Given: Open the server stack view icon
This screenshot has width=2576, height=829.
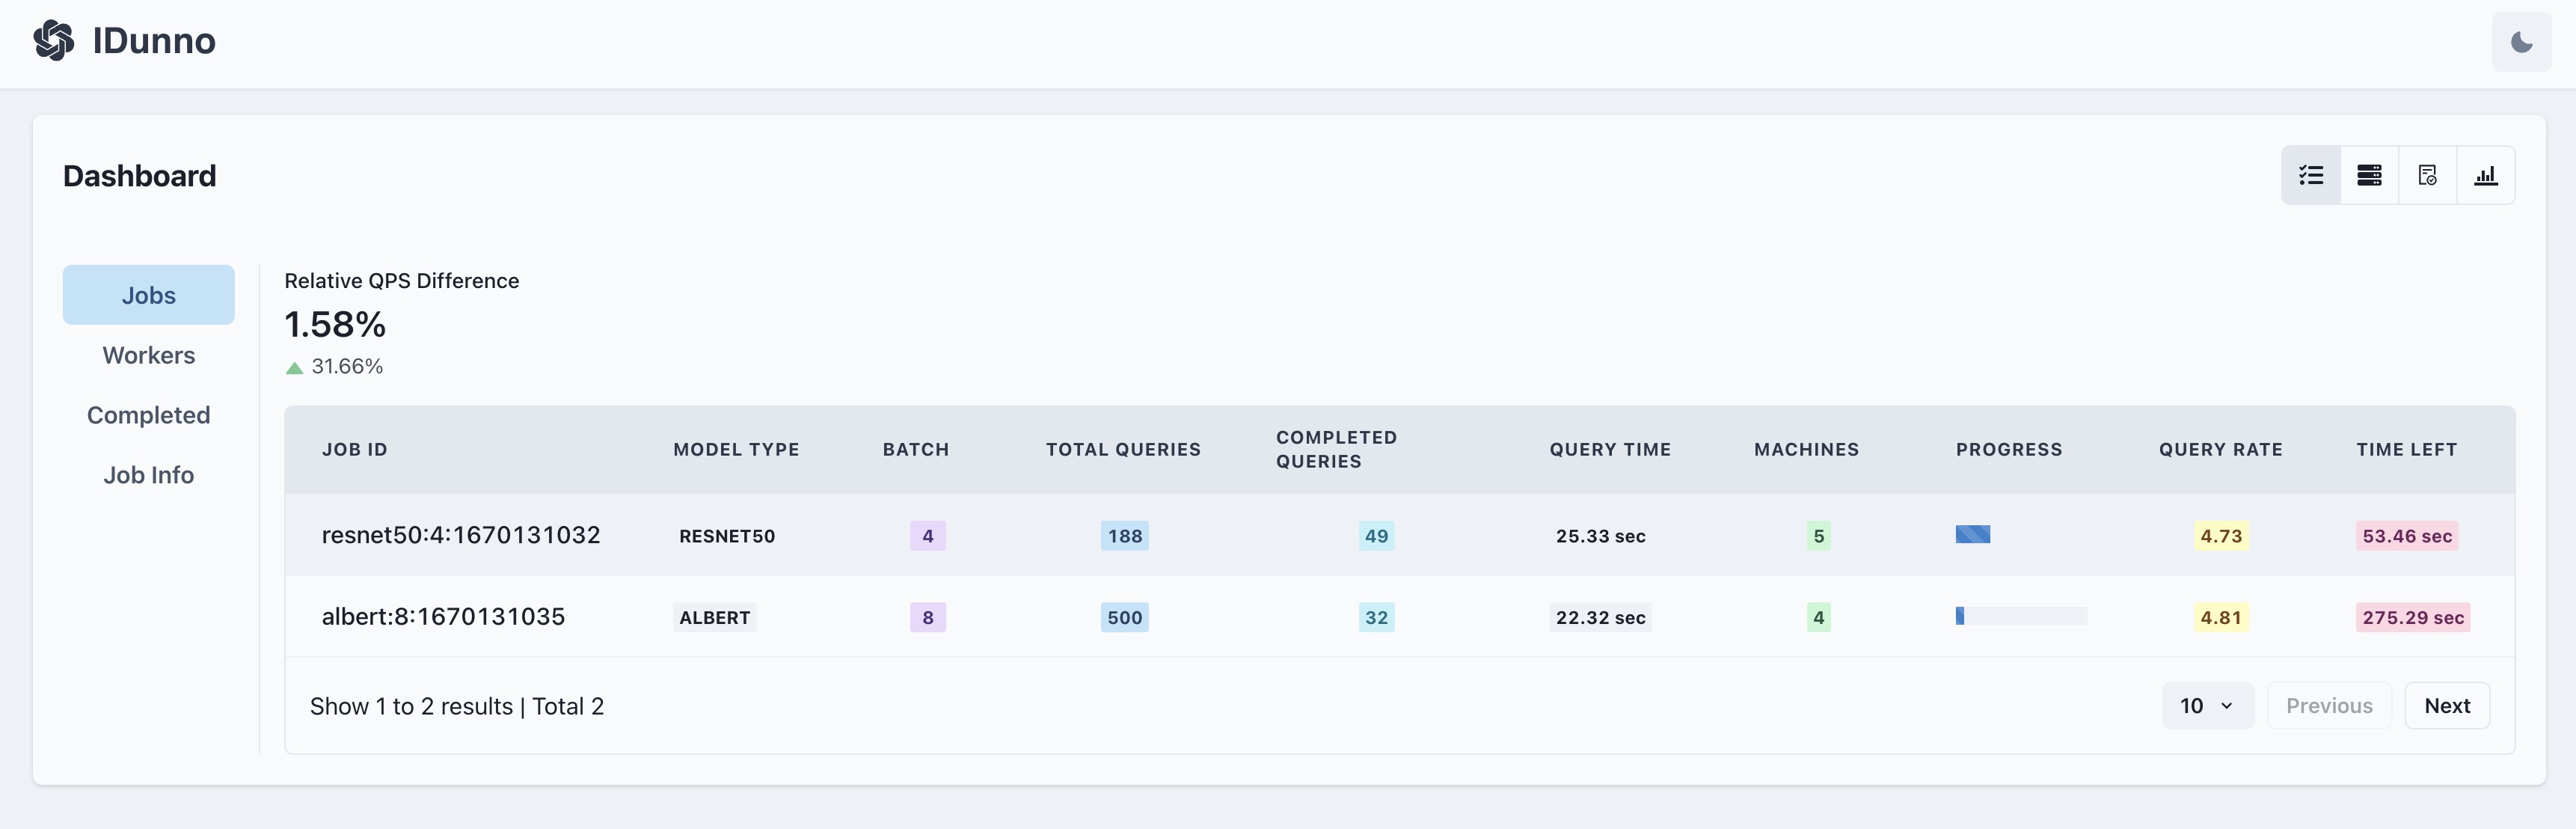Looking at the screenshot, I should [x=2368, y=176].
